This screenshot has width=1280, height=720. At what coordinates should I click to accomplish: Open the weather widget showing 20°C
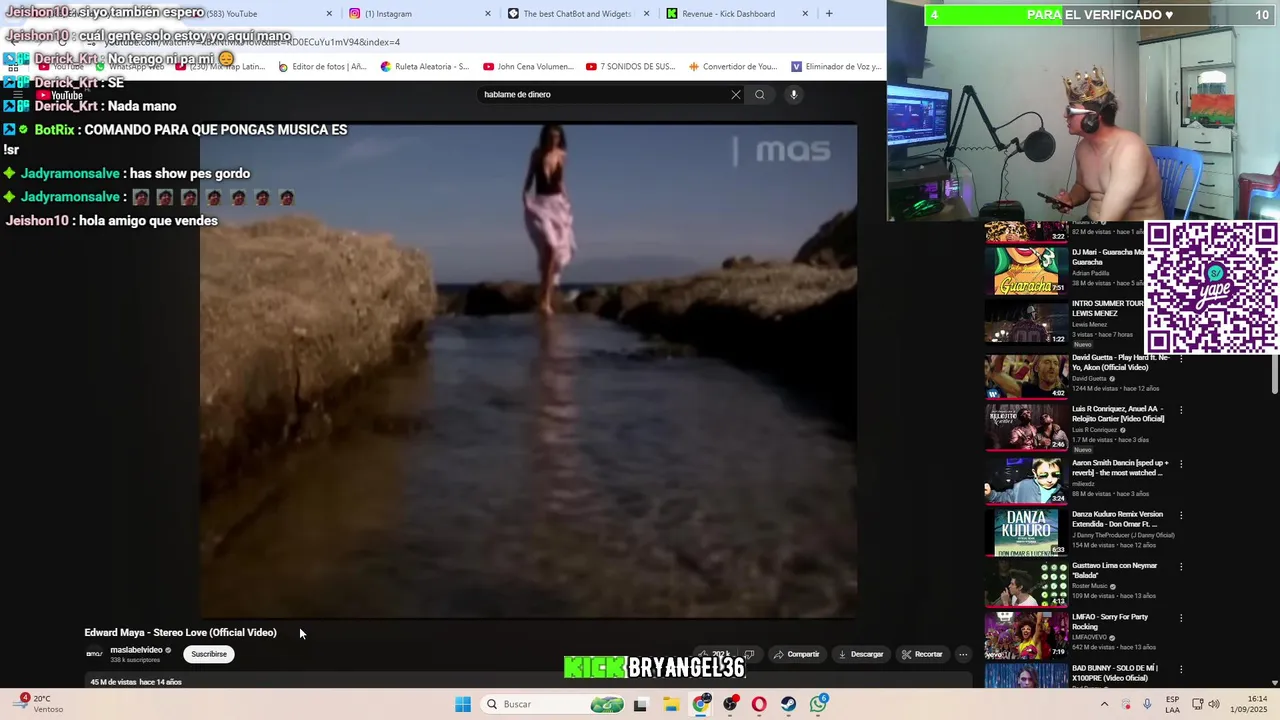(38, 704)
